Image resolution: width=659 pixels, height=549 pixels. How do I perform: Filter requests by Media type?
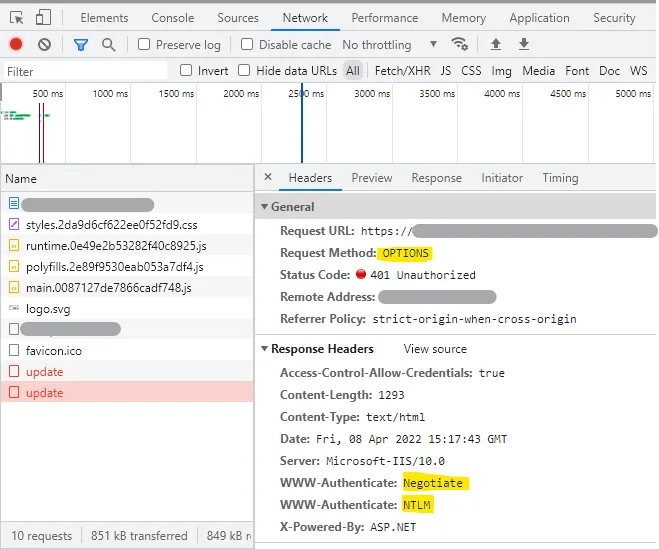pyautogui.click(x=538, y=71)
